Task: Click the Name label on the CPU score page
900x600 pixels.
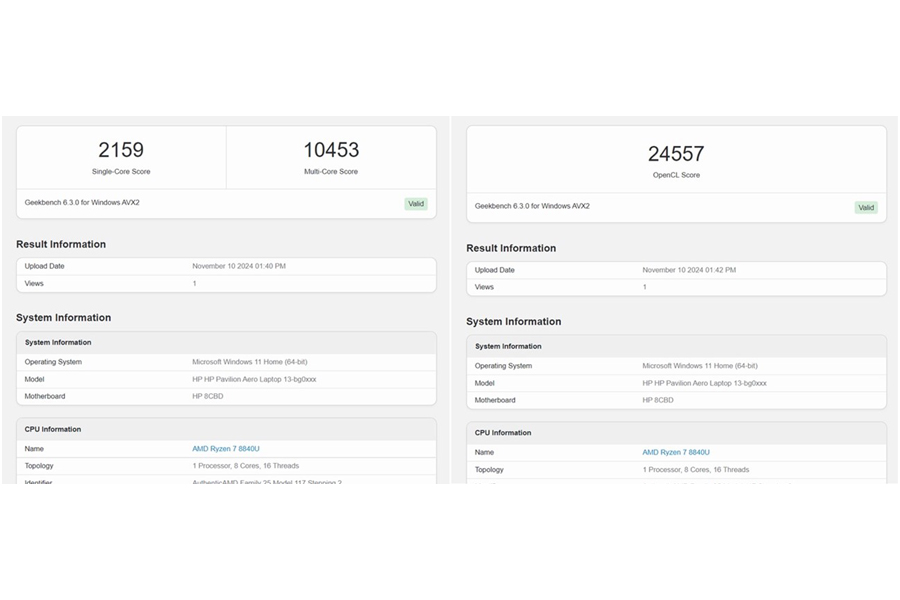Action: 34,449
